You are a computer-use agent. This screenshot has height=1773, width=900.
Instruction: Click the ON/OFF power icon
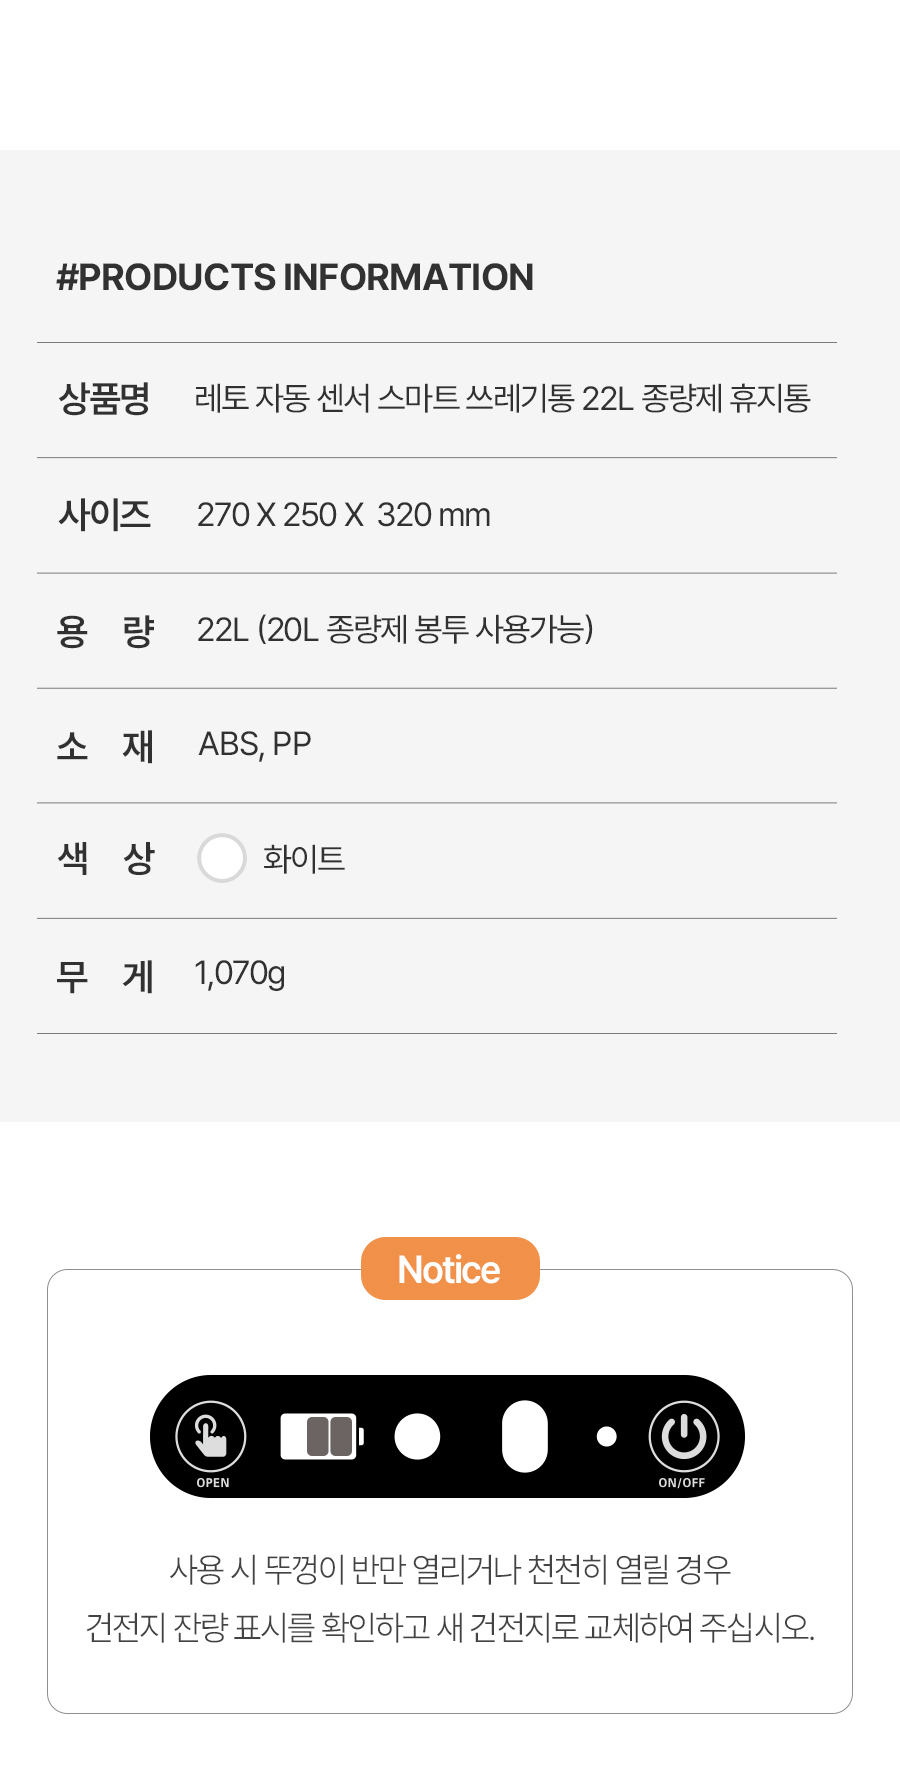(x=684, y=1436)
